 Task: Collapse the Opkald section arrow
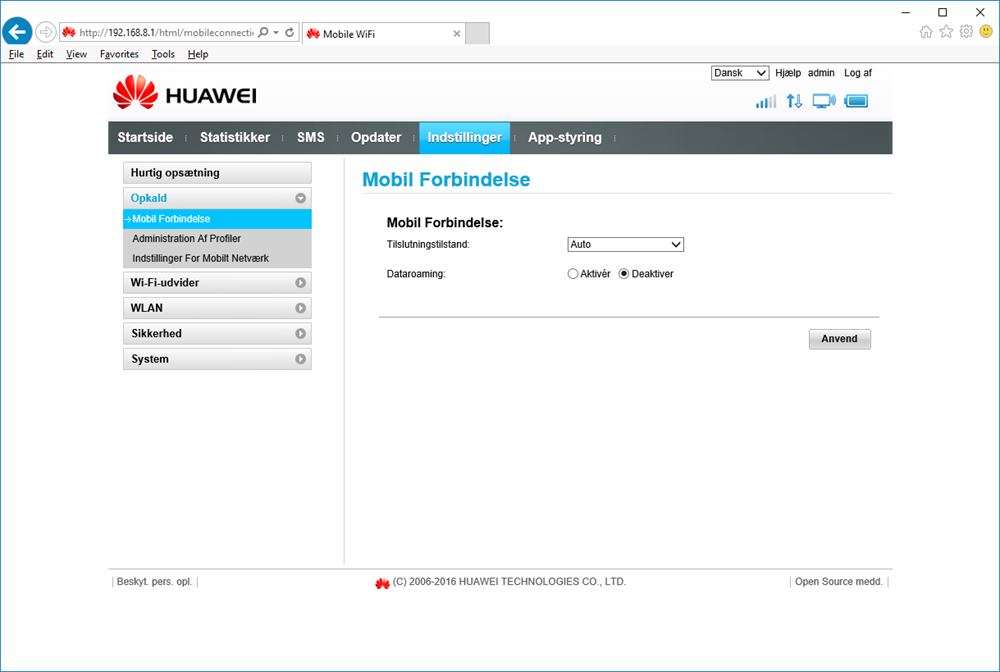click(x=300, y=198)
